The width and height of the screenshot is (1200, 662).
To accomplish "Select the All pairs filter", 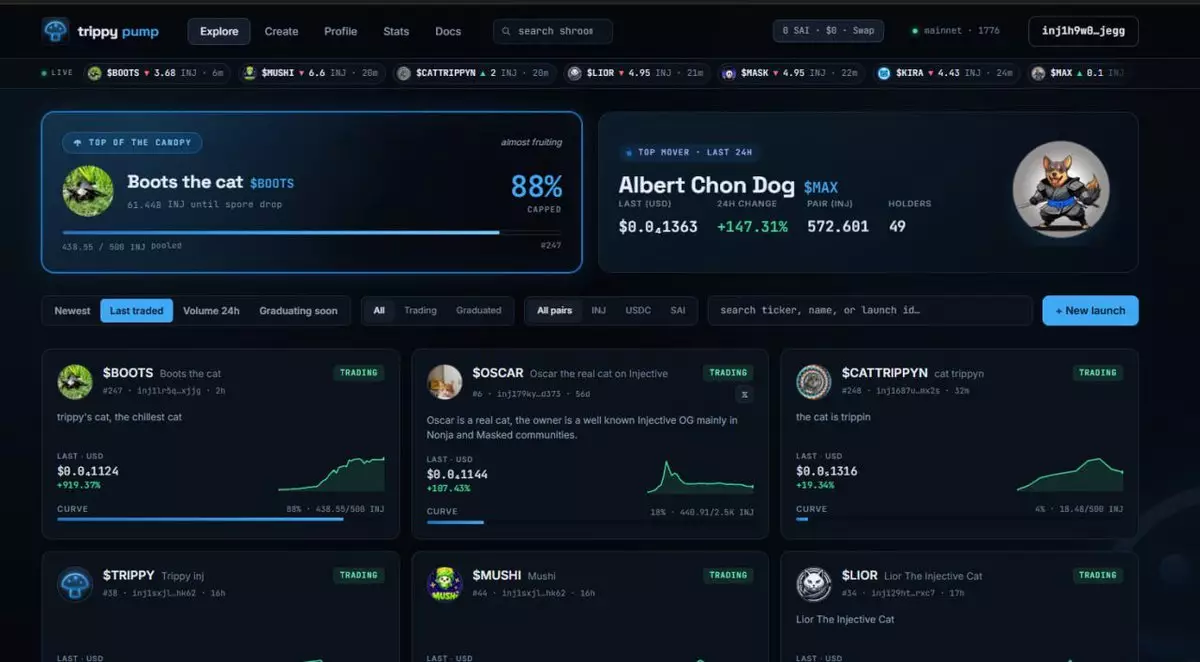I will point(554,310).
